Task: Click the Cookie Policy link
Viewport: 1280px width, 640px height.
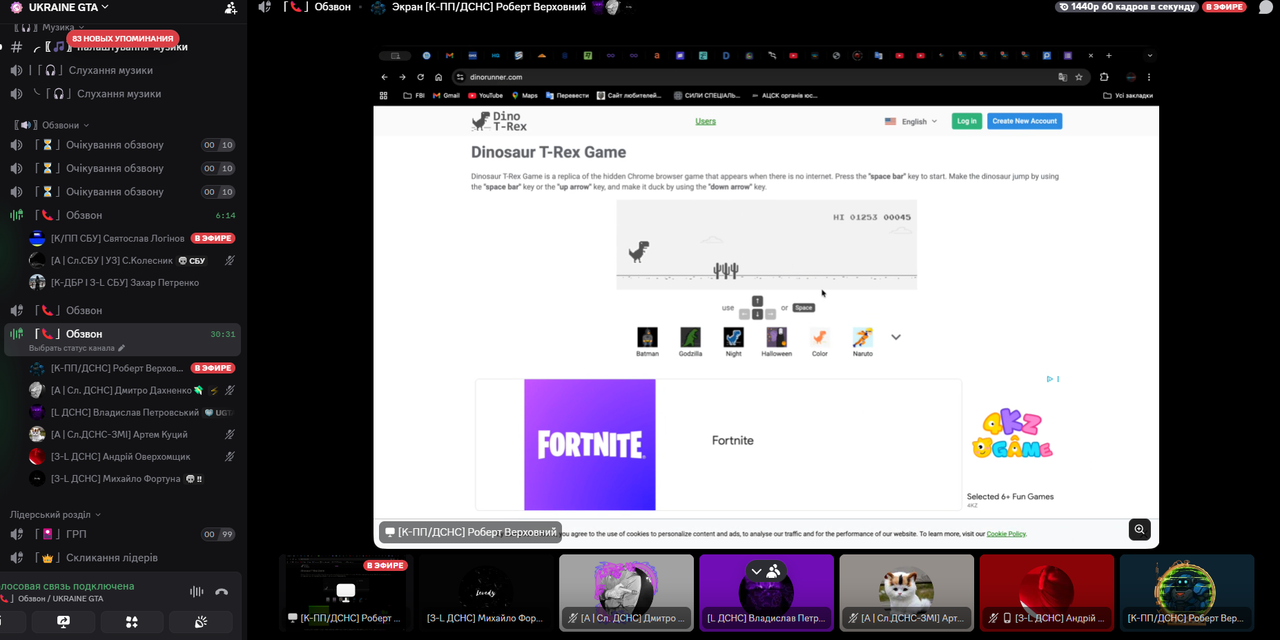Action: pos(1006,534)
